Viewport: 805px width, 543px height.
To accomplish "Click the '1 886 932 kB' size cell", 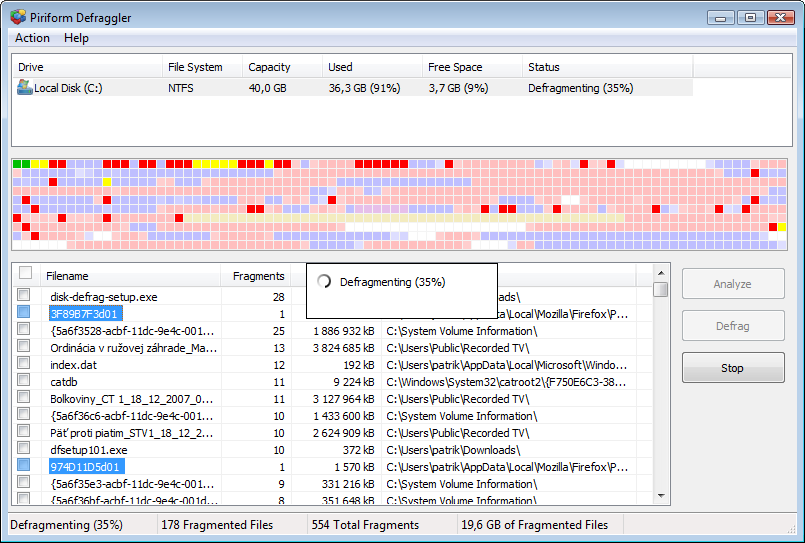I will (x=344, y=331).
